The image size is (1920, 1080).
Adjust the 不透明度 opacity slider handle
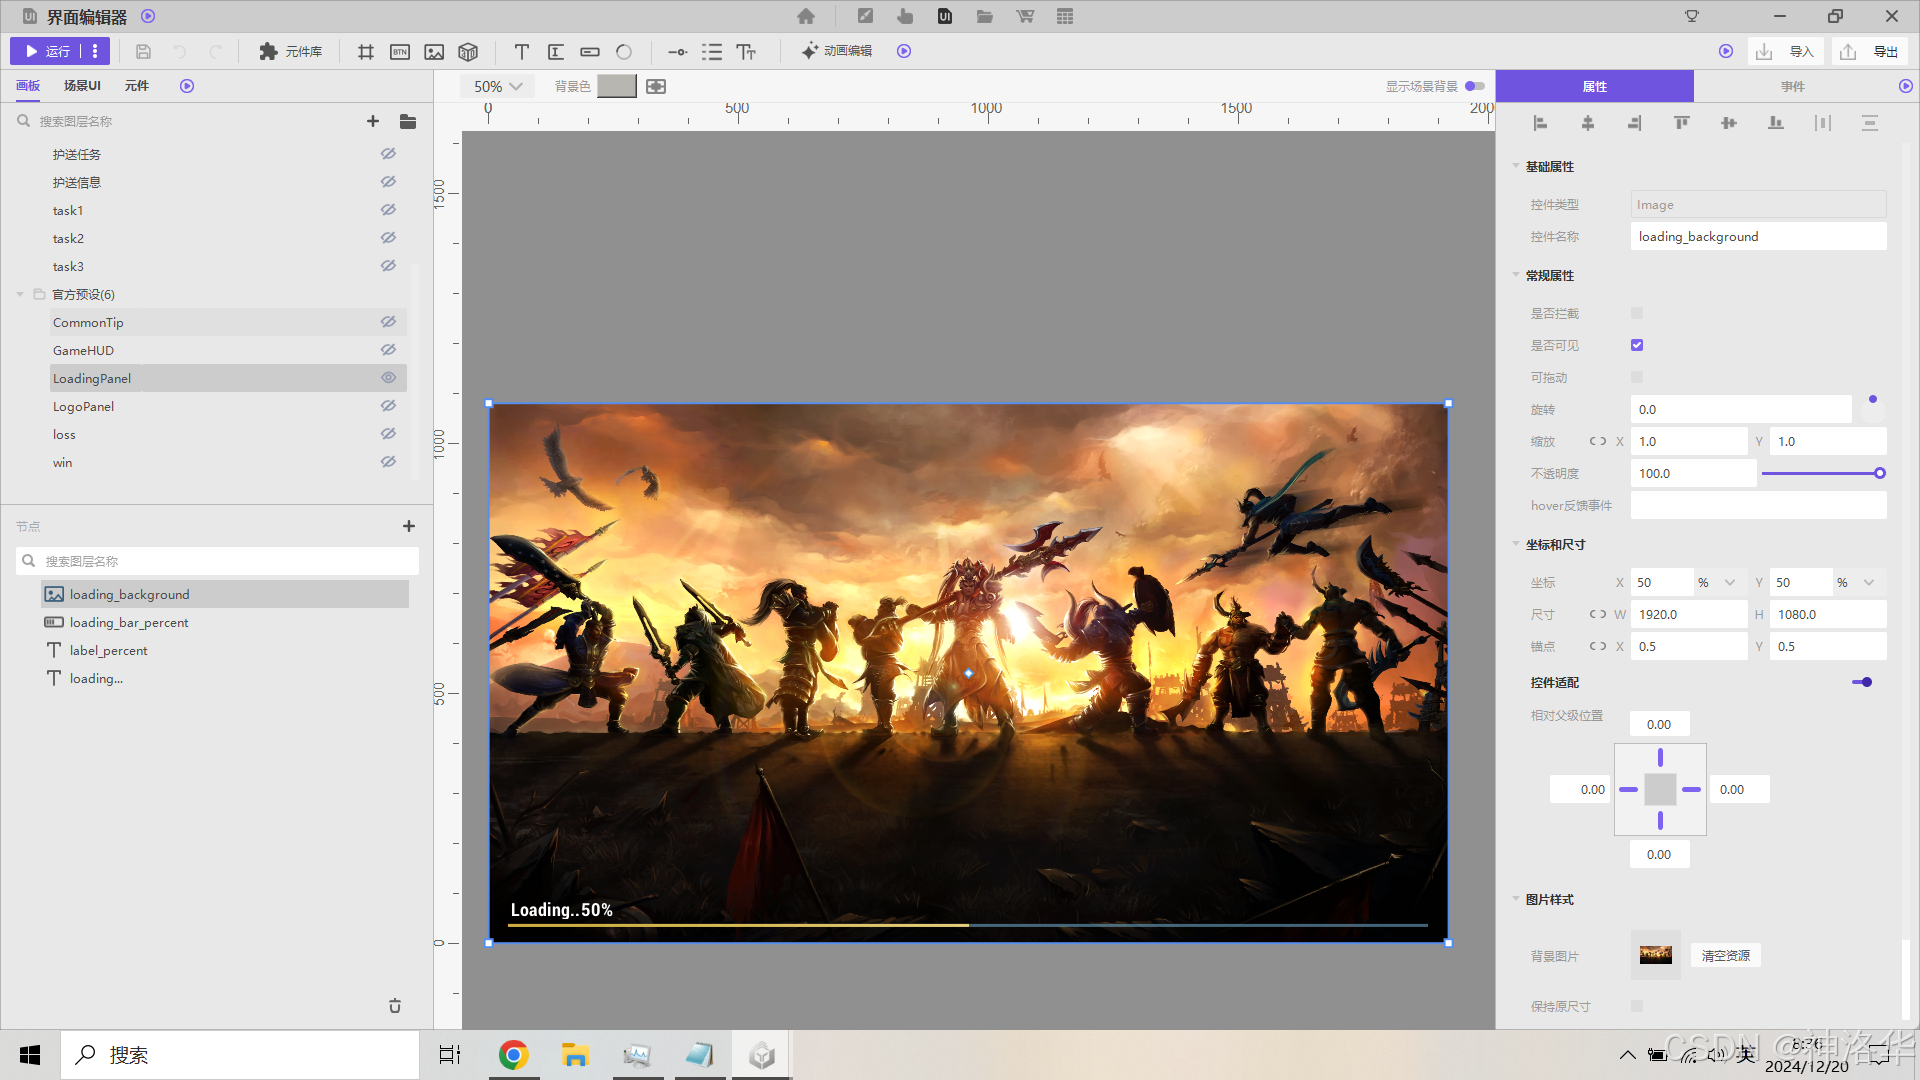(1880, 473)
